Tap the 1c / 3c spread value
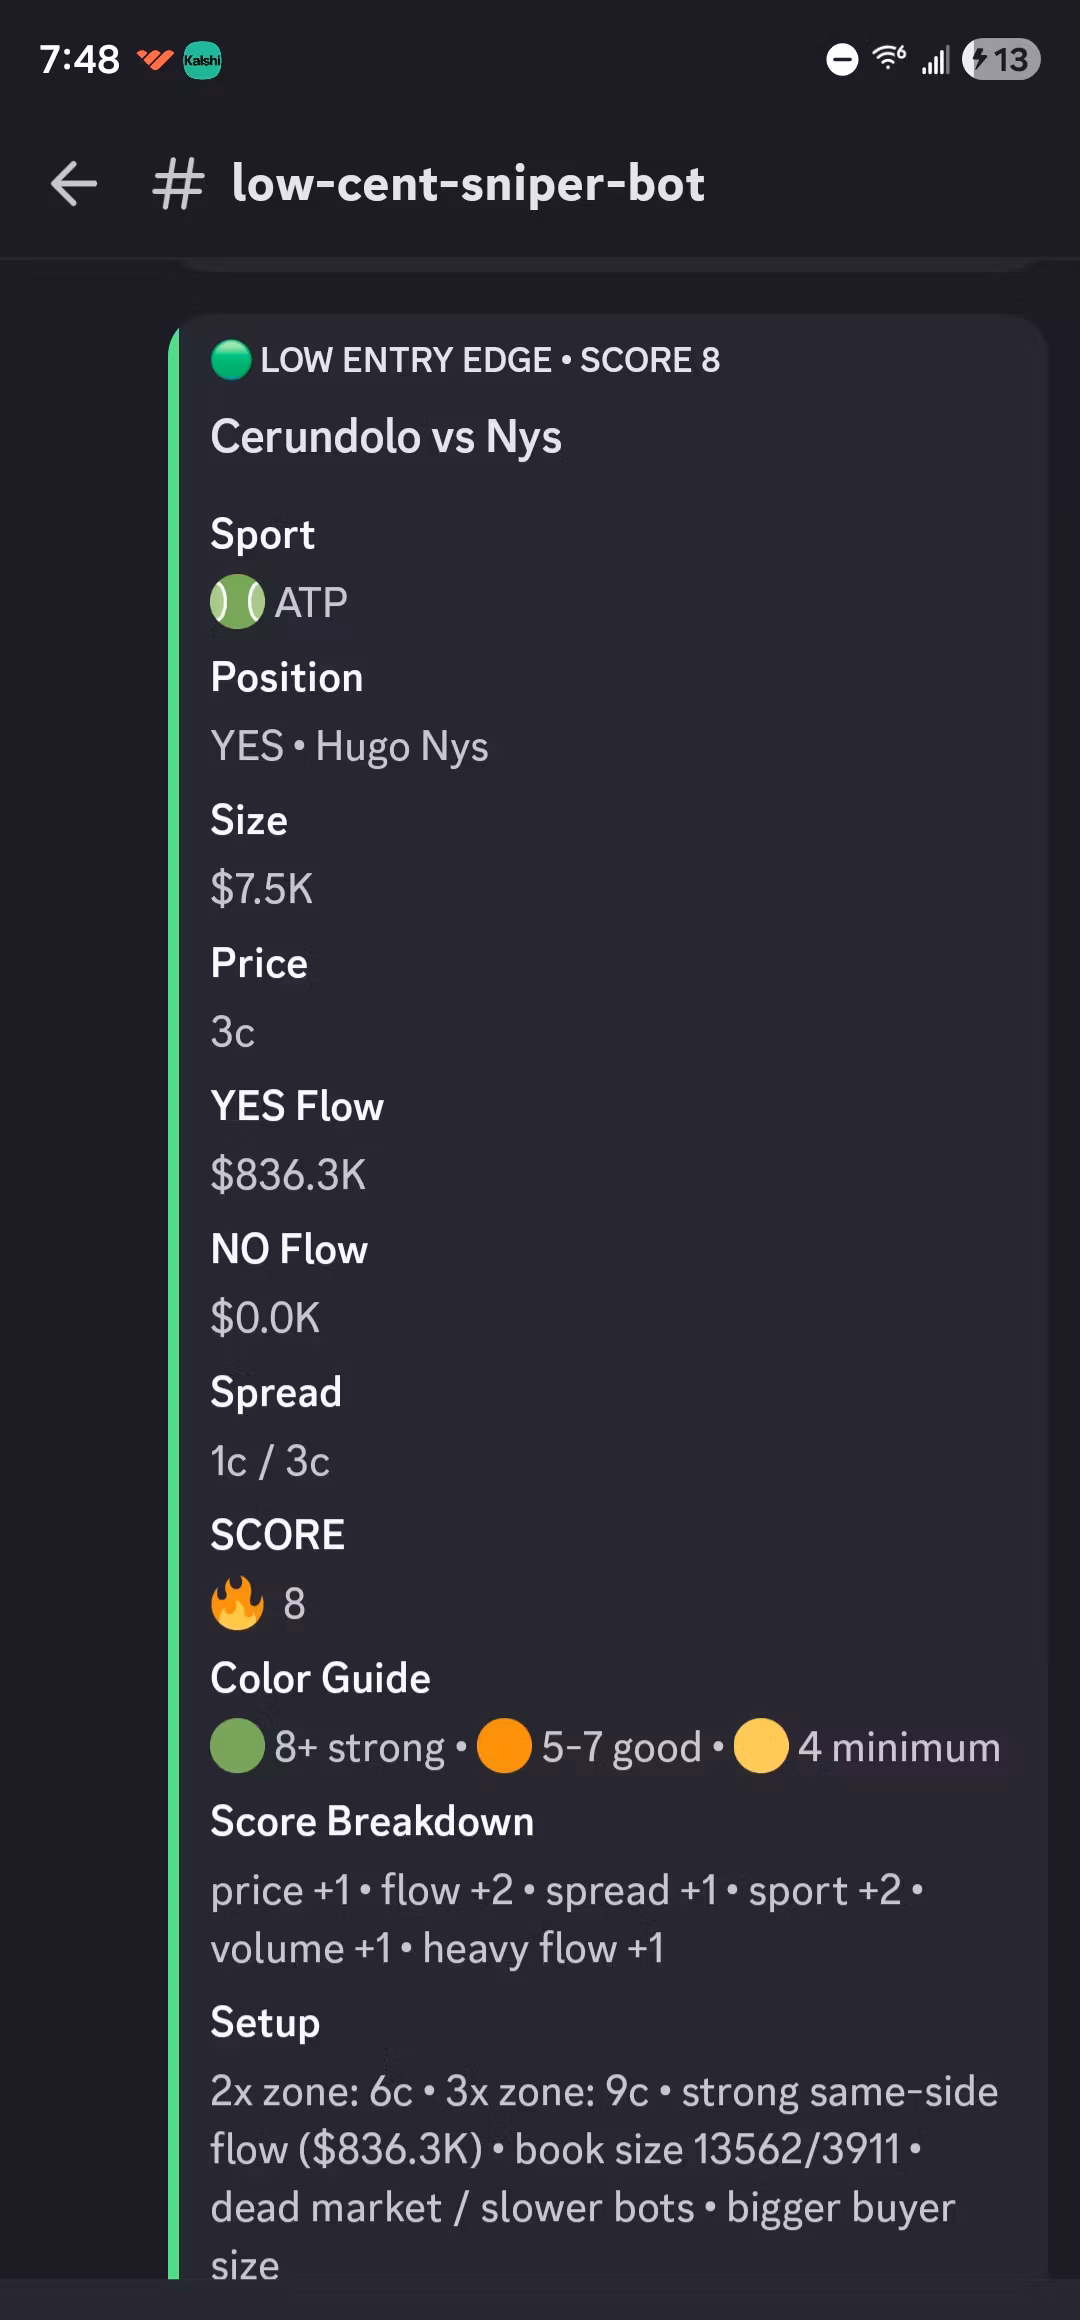Image resolution: width=1080 pixels, height=2320 pixels. coord(270,1462)
